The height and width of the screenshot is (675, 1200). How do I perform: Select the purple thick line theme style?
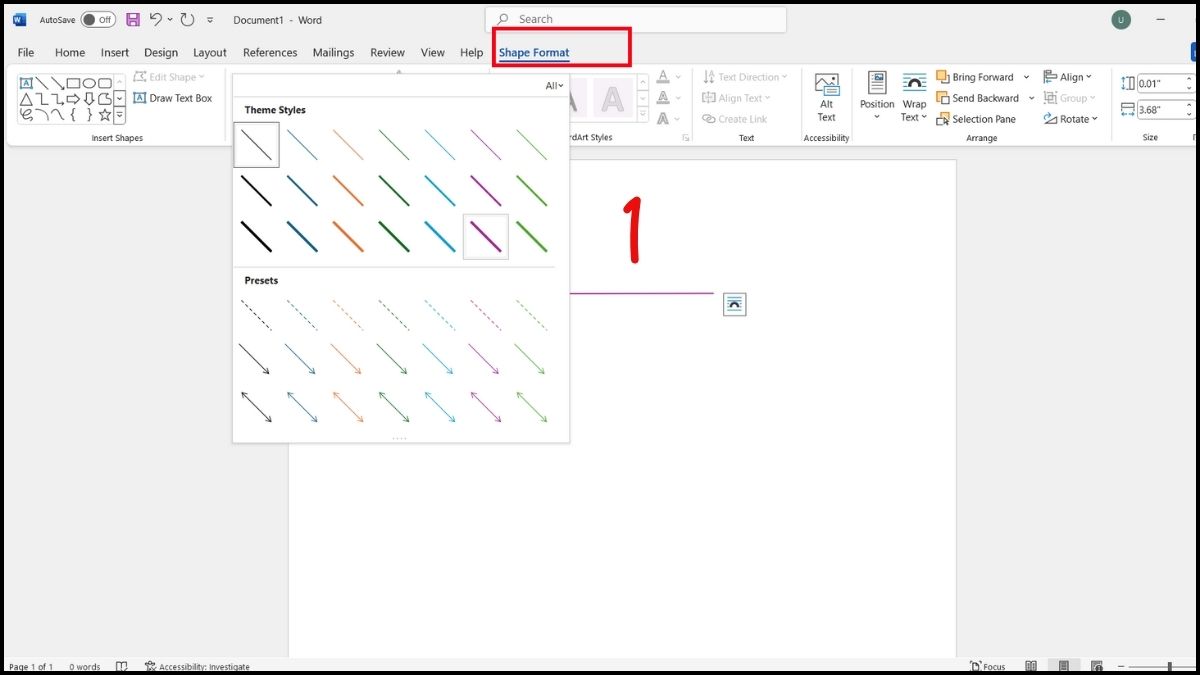click(486, 237)
